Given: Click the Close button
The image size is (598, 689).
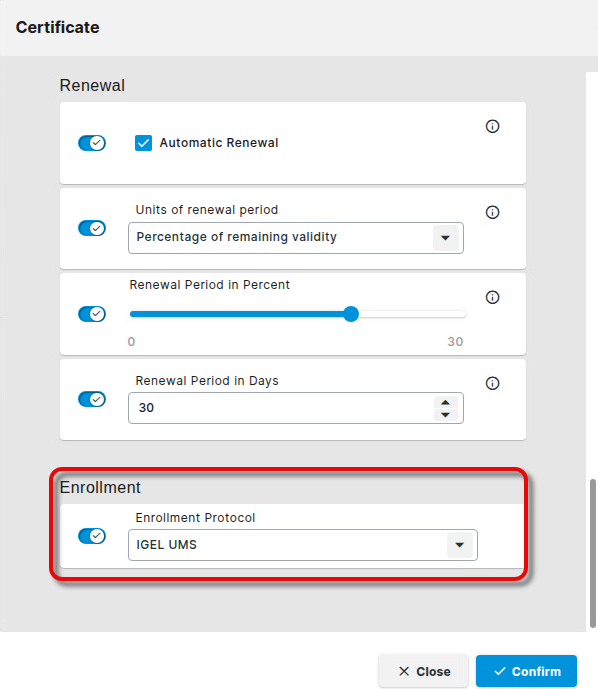Looking at the screenshot, I should 424,671.
